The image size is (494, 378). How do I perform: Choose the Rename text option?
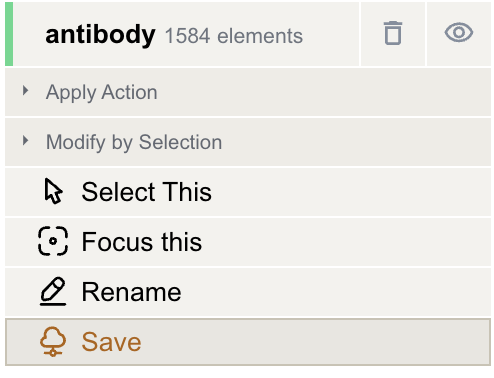point(131,292)
